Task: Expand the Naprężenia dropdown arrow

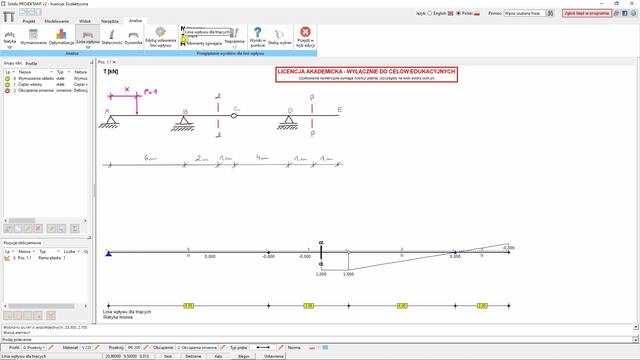Action: [x=235, y=47]
